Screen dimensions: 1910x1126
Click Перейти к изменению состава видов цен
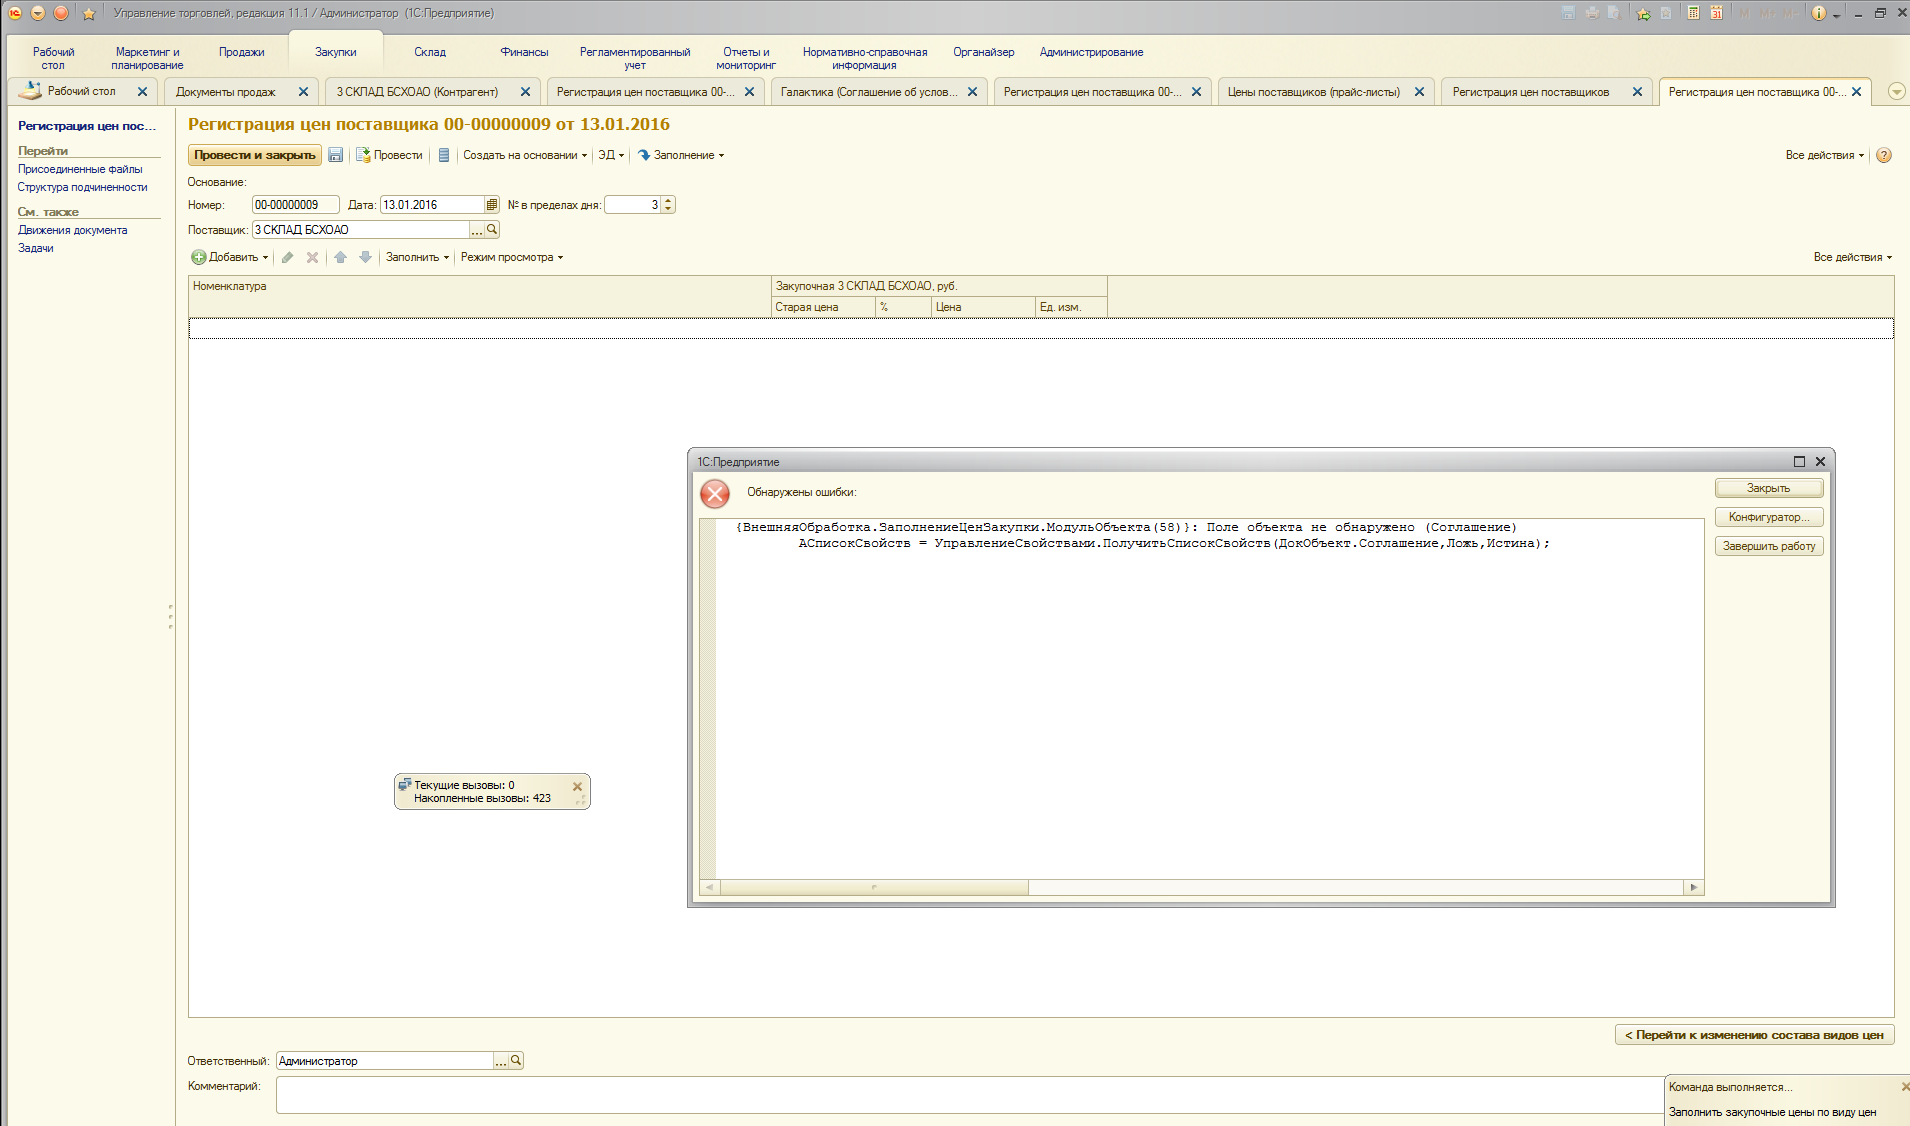pyautogui.click(x=1754, y=1035)
